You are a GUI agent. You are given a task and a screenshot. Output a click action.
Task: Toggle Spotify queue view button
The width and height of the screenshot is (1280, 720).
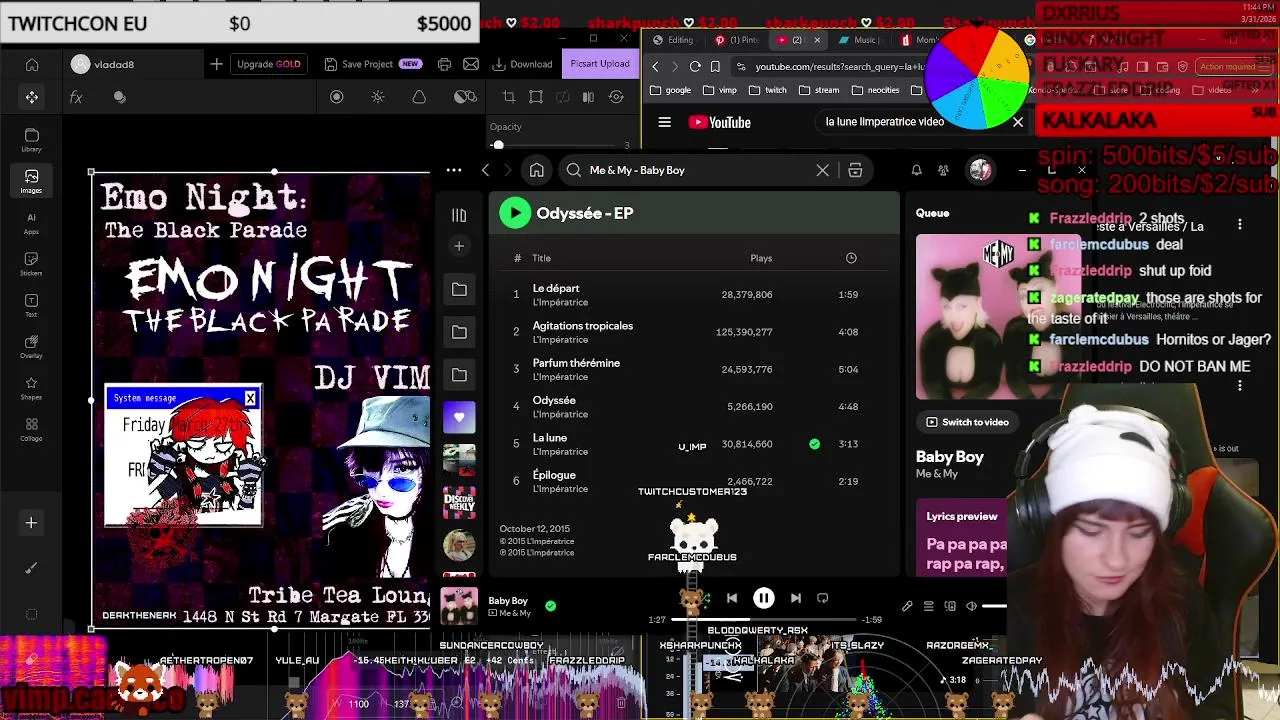click(928, 606)
